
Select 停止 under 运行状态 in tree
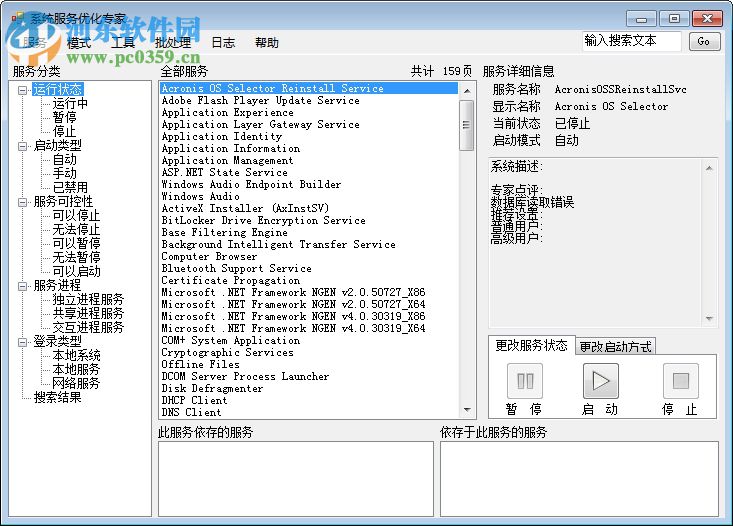click(x=65, y=131)
